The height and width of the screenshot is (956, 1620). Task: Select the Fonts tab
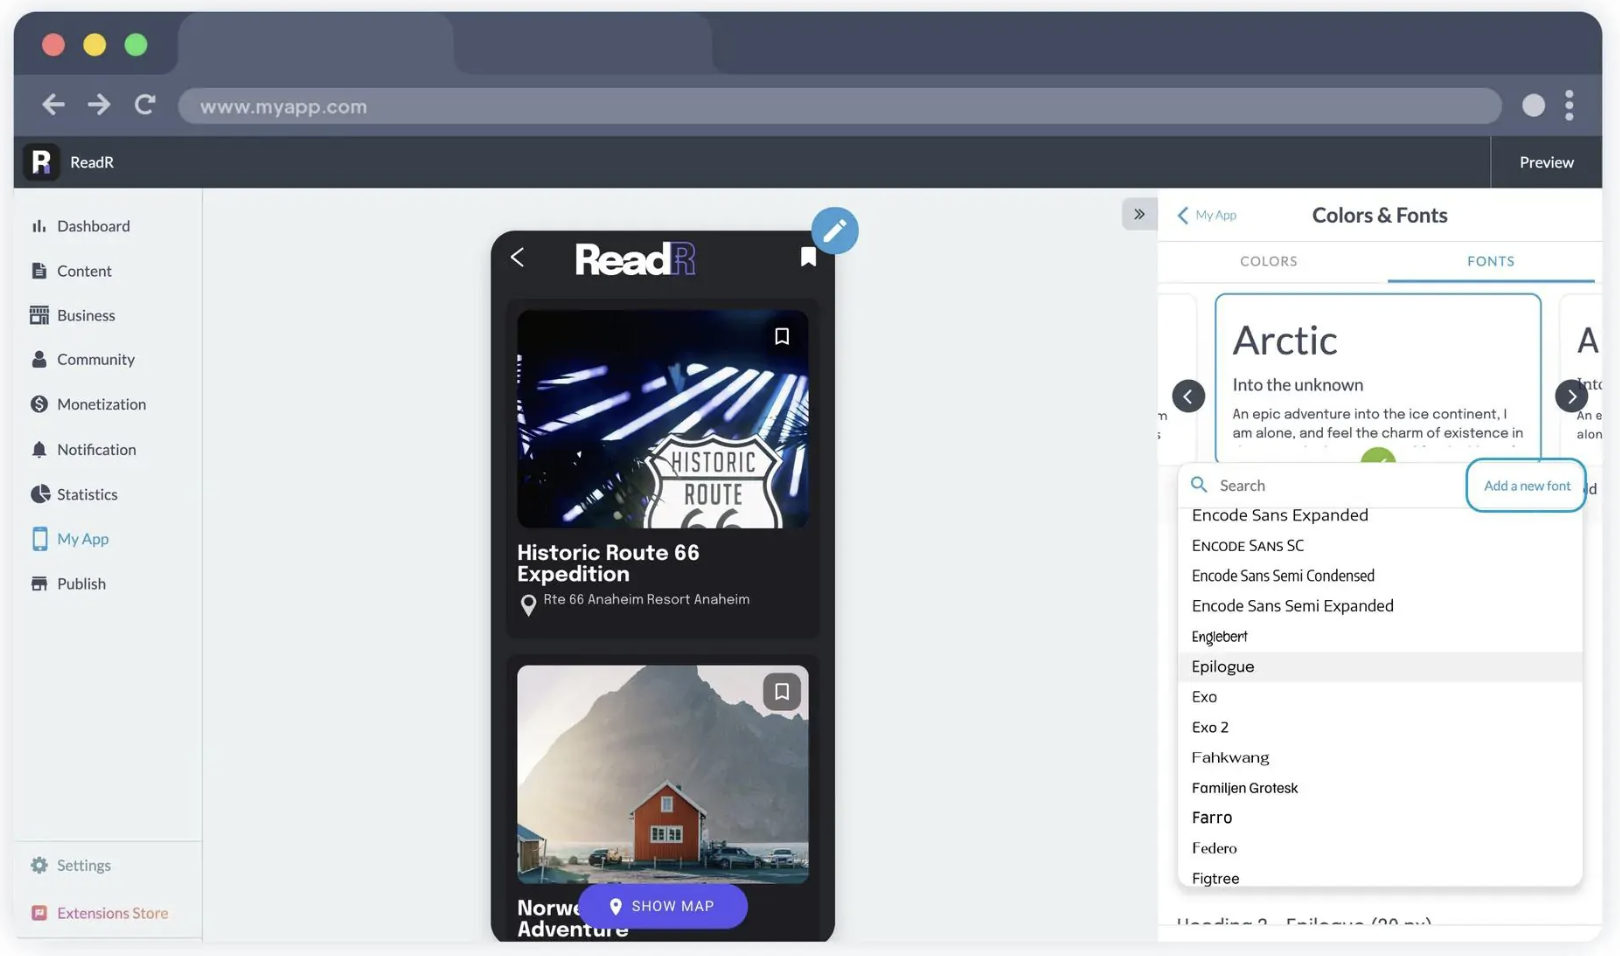(x=1490, y=261)
